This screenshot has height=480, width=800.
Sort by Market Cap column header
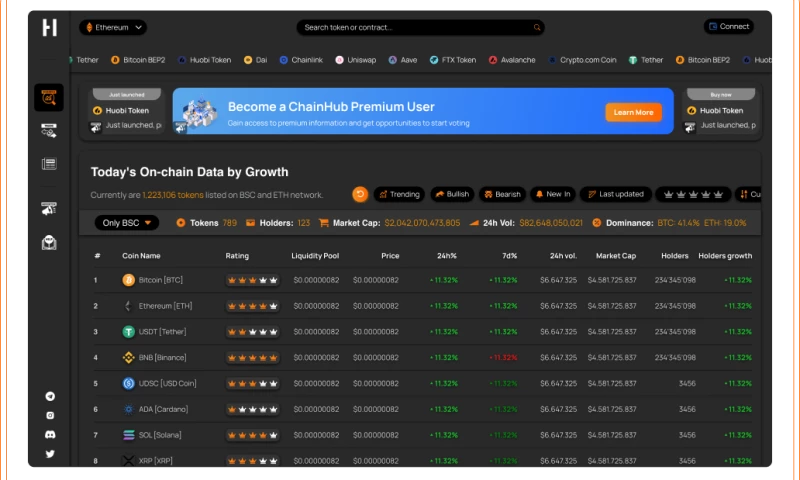click(616, 256)
